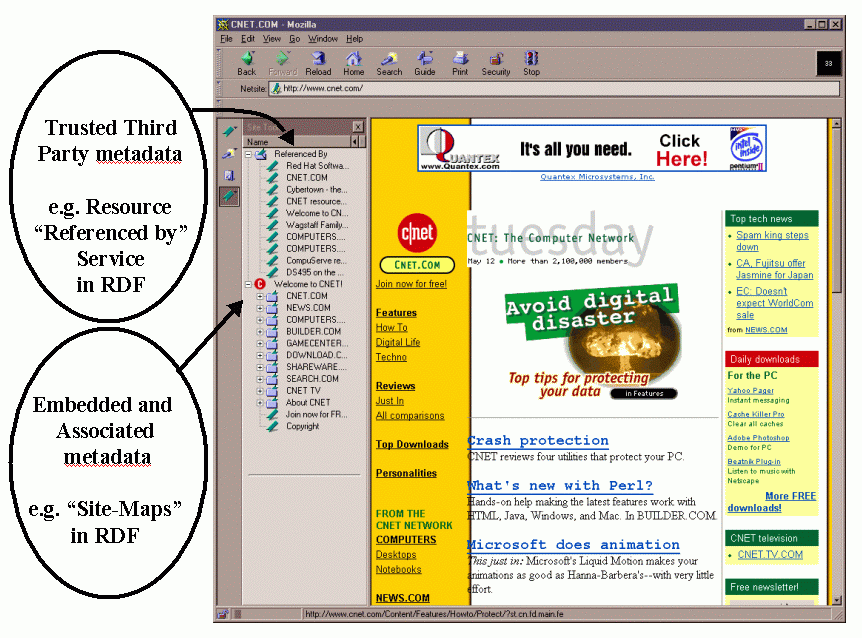Stop loading with the Stop icon
The height and width of the screenshot is (638, 862).
(531, 62)
